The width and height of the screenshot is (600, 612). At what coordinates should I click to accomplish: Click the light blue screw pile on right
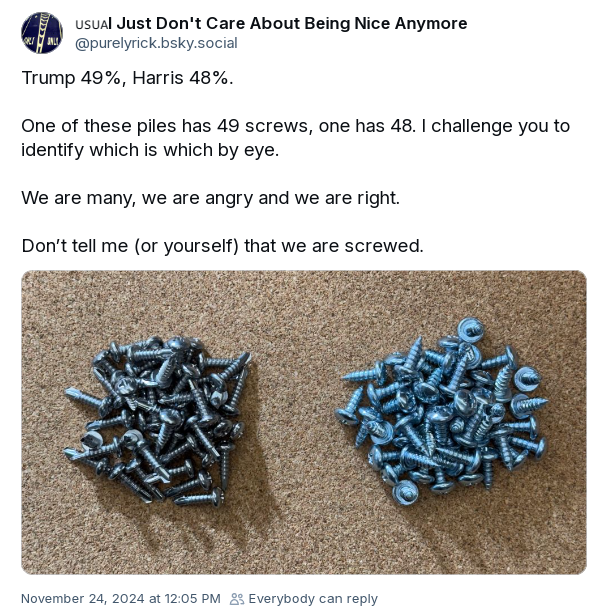point(442,412)
